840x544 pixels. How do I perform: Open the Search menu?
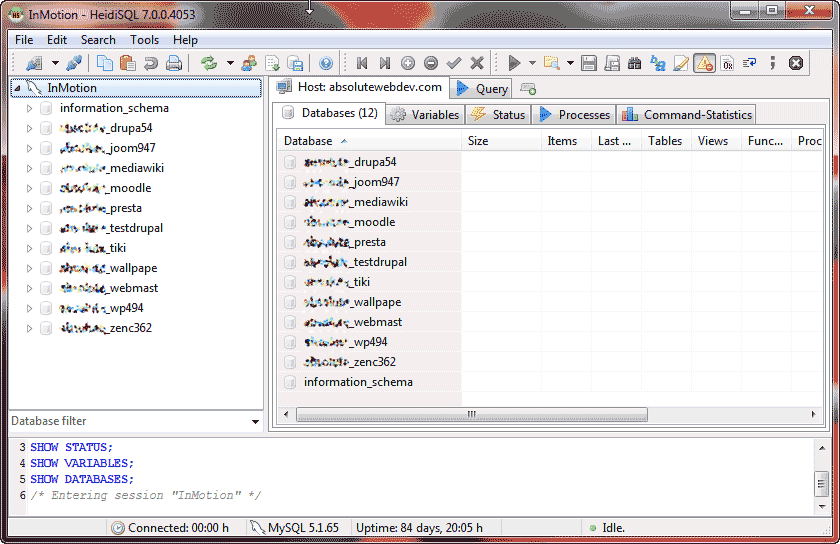click(98, 40)
